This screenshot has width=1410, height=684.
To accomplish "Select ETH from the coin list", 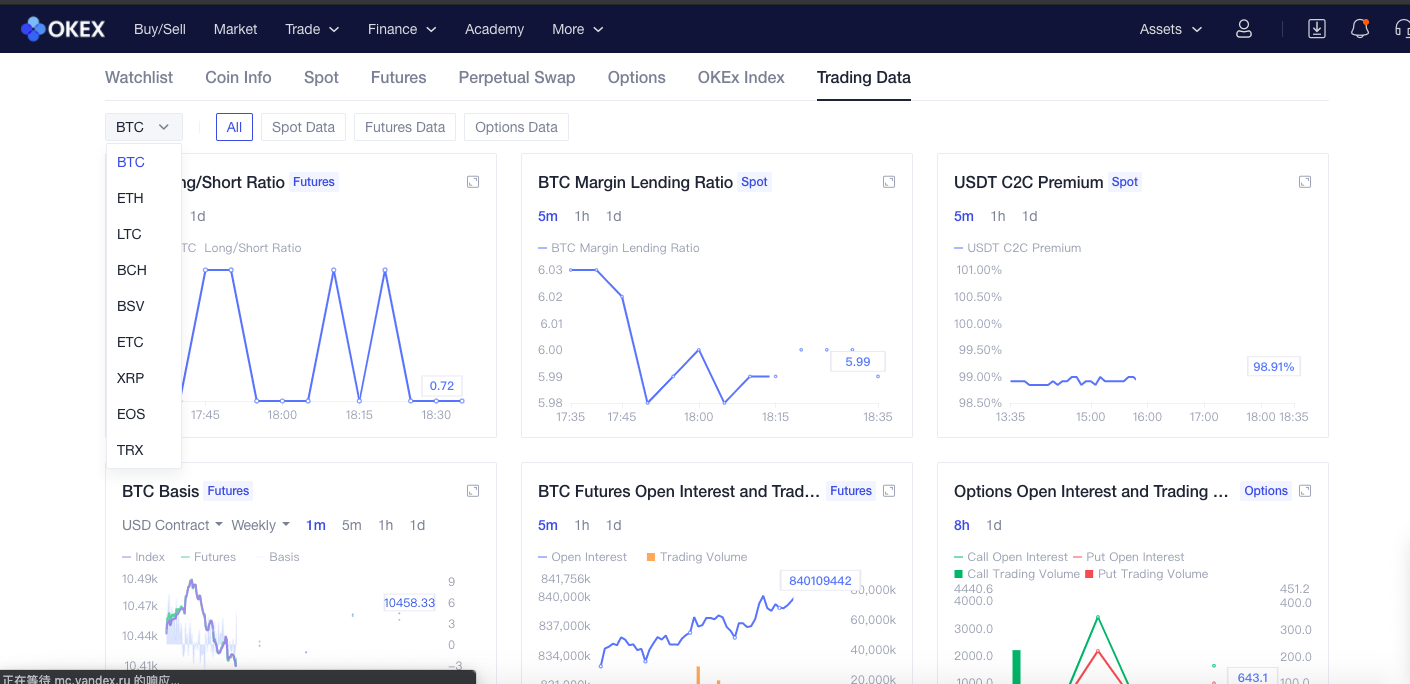I will coord(131,198).
